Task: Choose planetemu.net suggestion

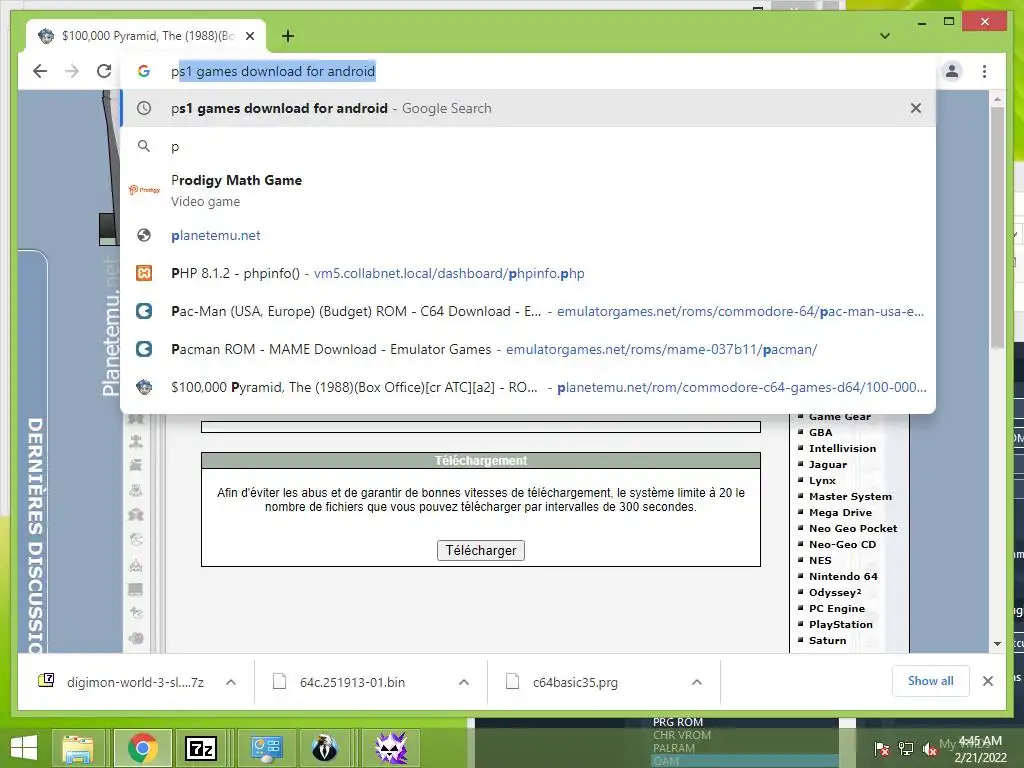Action: [x=528, y=235]
